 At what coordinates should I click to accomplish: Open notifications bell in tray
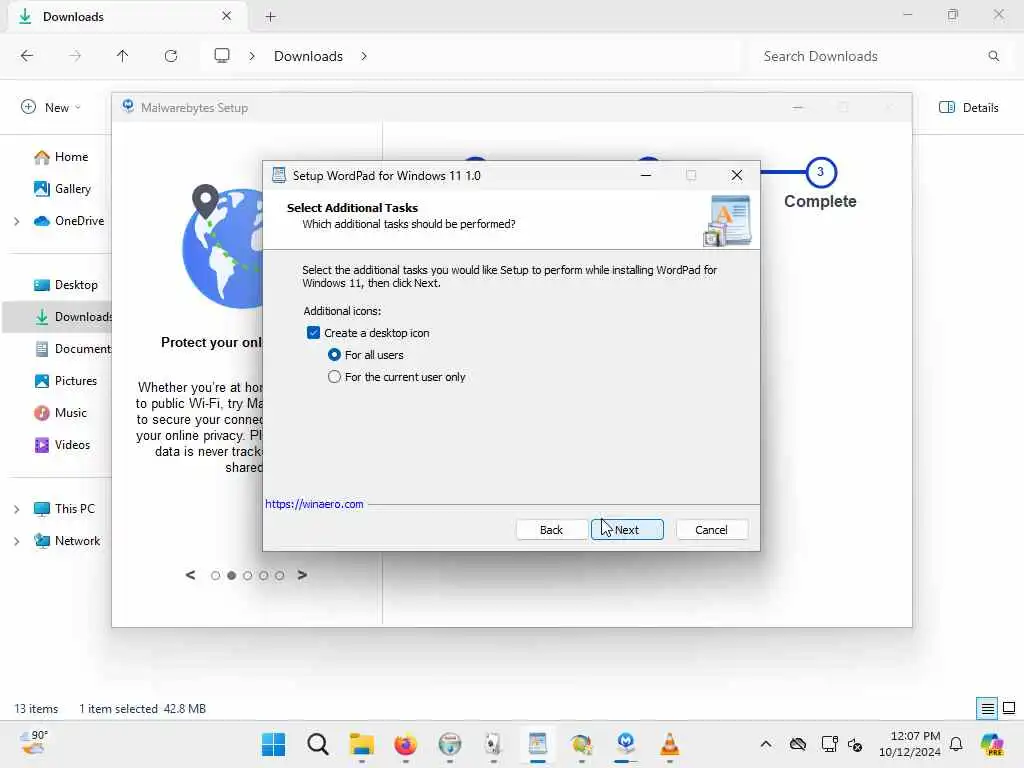pyautogui.click(x=956, y=744)
